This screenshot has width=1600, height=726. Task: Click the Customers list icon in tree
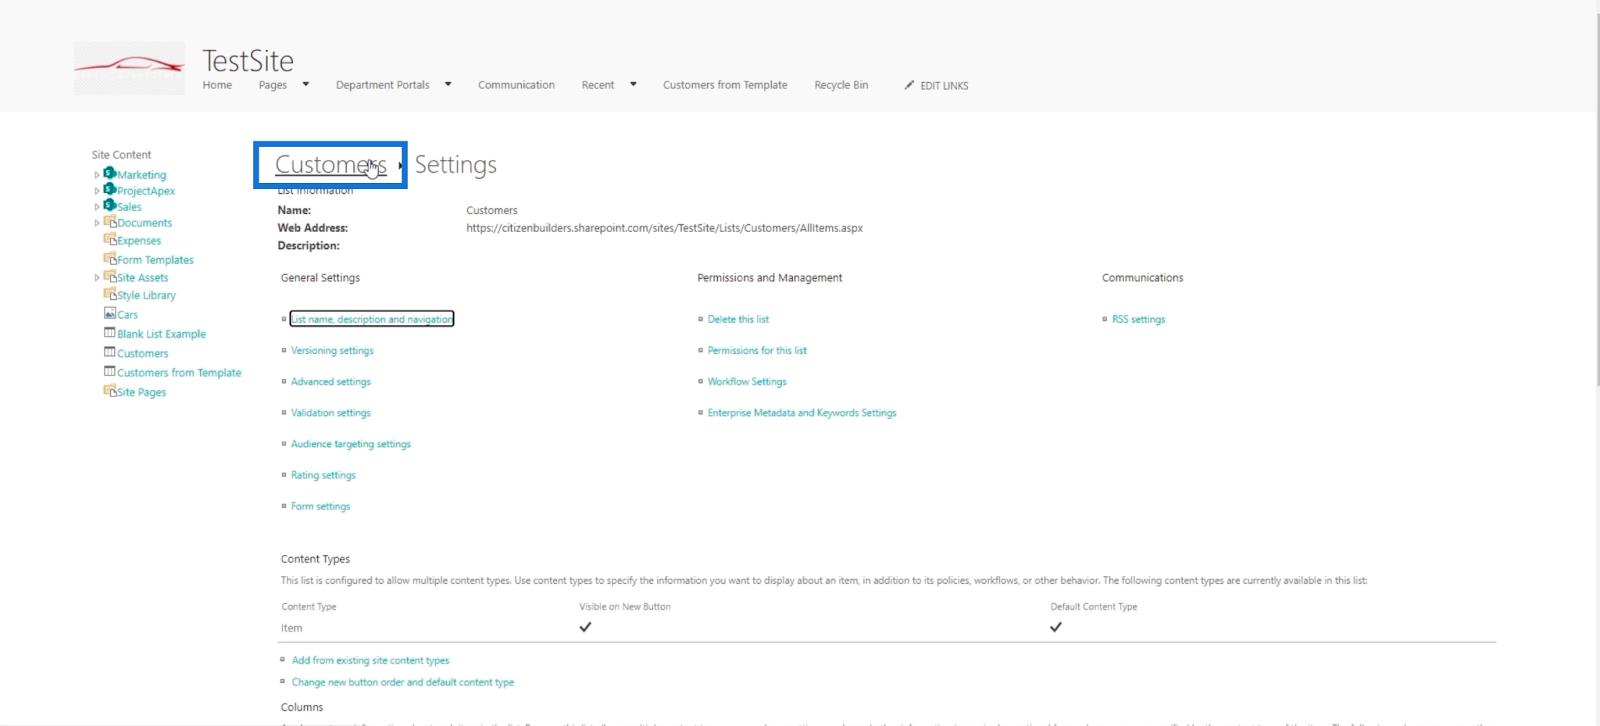click(110, 352)
